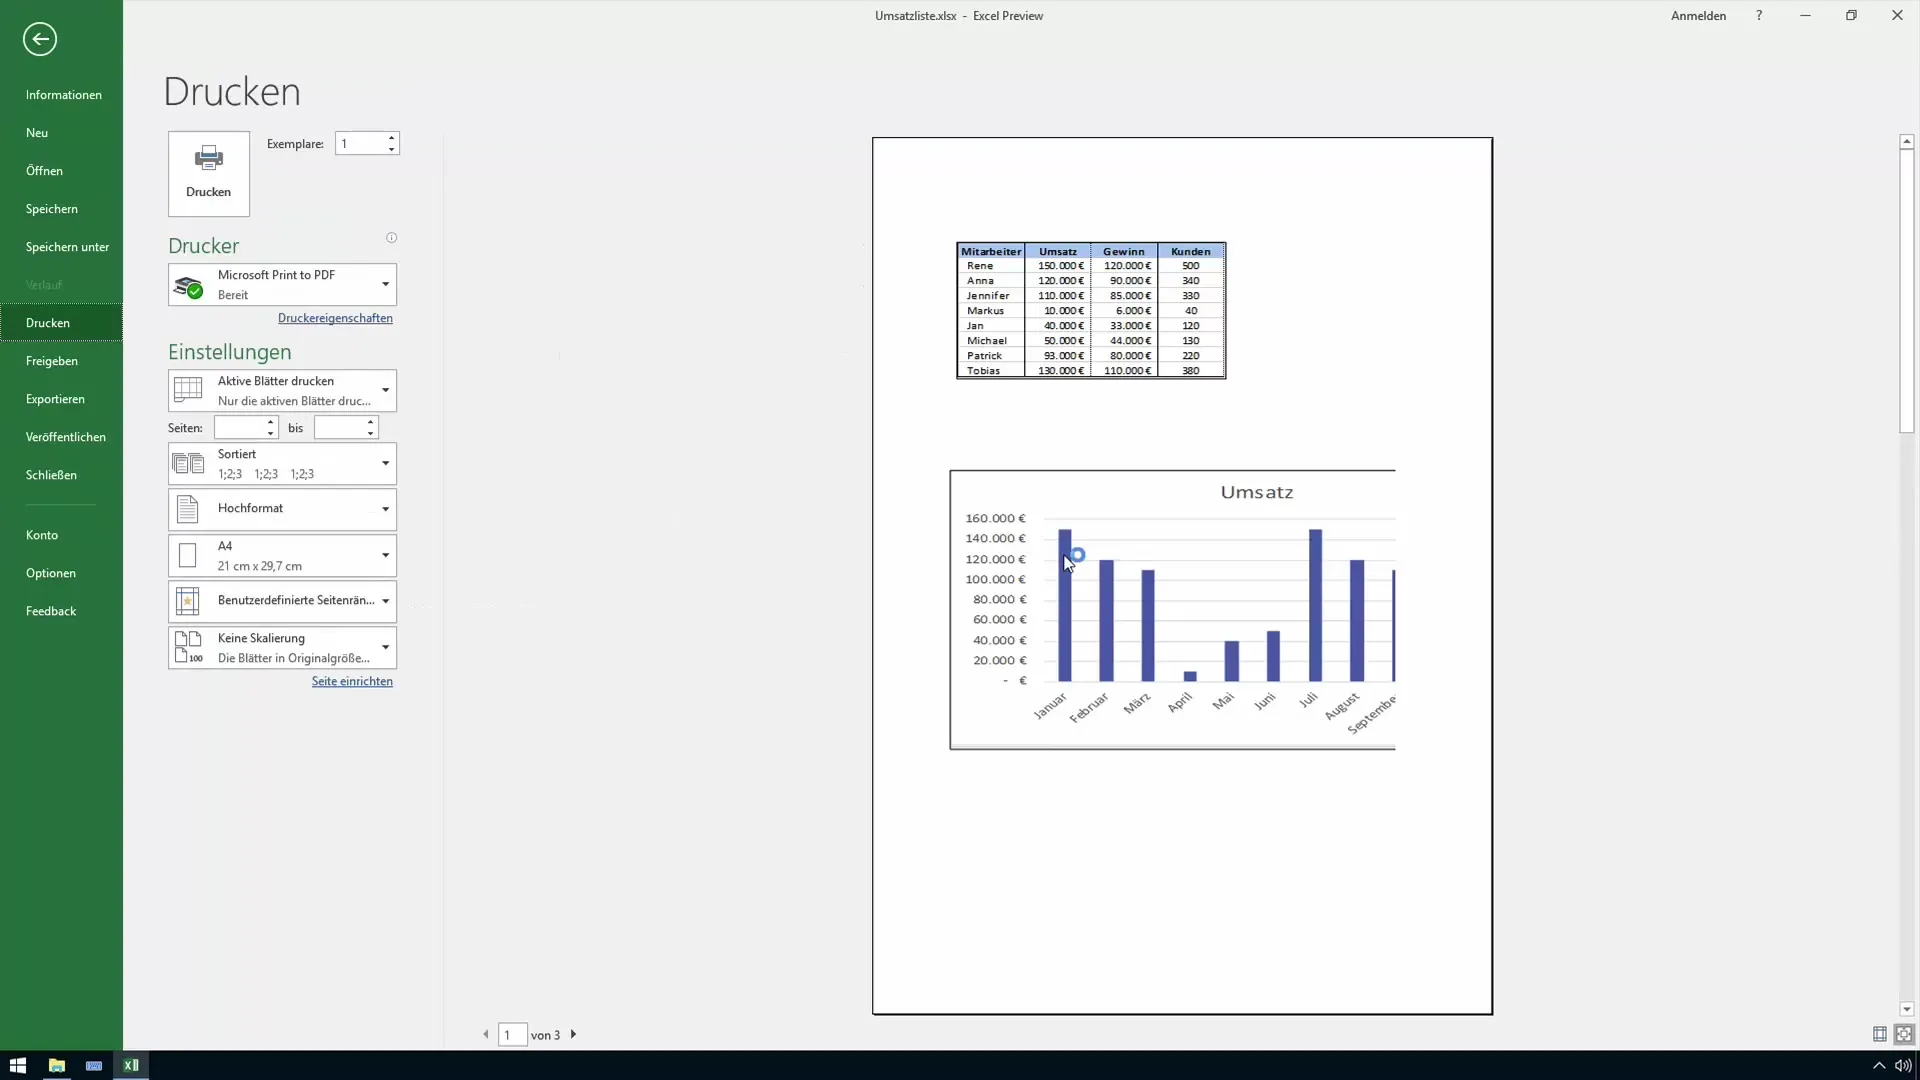Expand the Benutzerdefinierte Seitenrän... dropdown
This screenshot has height=1080, width=1920.
[x=385, y=600]
